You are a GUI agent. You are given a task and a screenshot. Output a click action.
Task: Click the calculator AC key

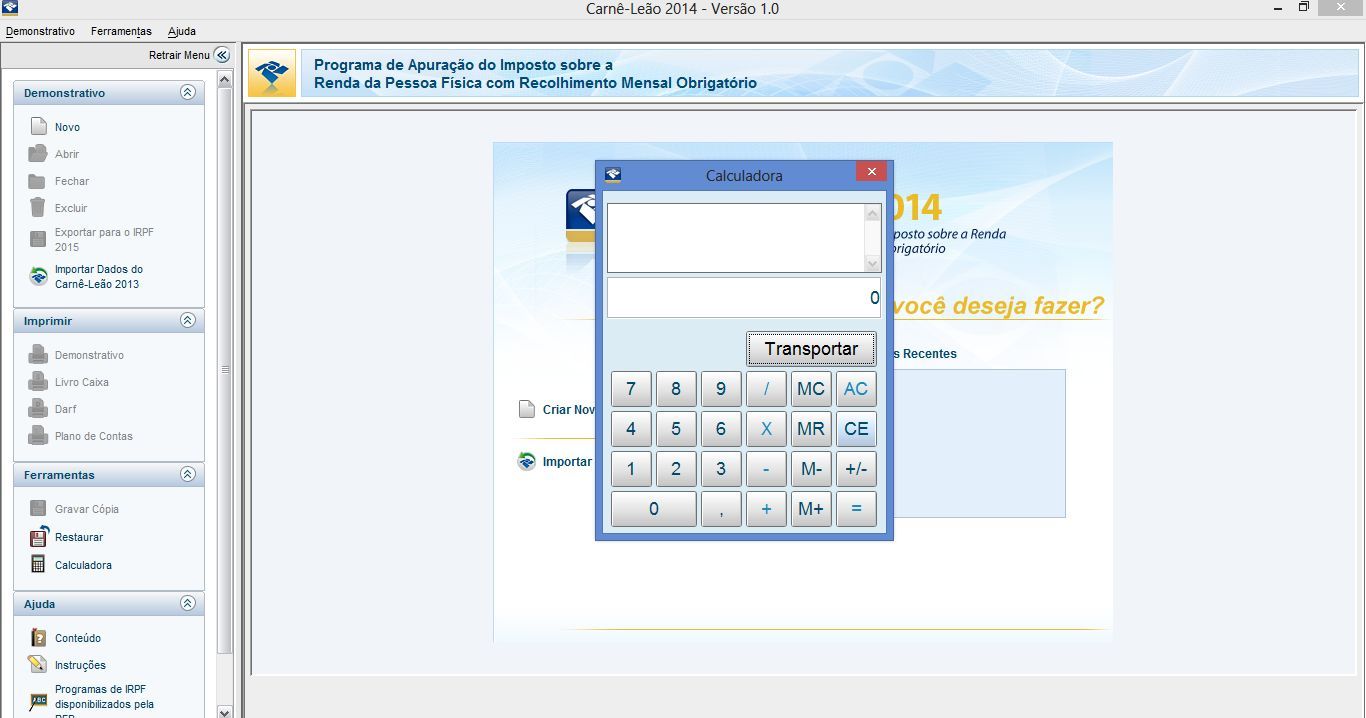coord(856,389)
